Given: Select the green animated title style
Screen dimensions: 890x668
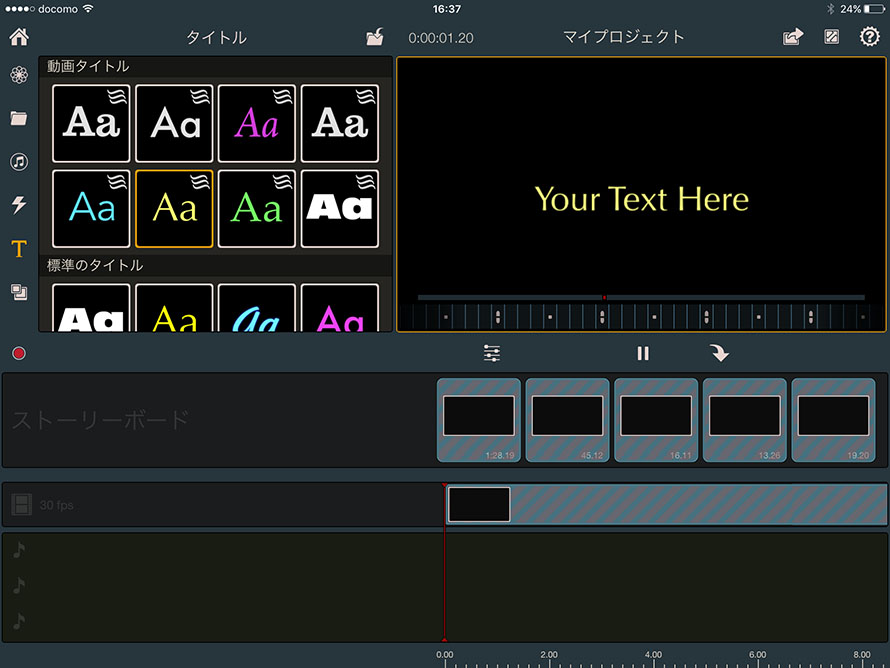Looking at the screenshot, I should pos(257,208).
